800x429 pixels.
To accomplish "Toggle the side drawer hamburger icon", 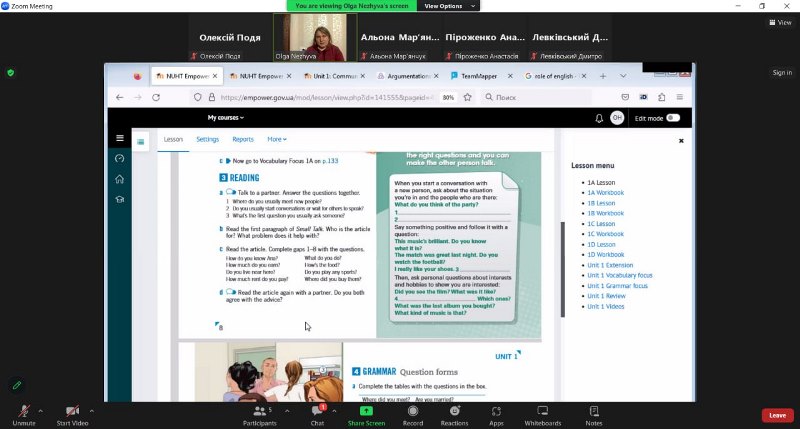I will (x=120, y=138).
